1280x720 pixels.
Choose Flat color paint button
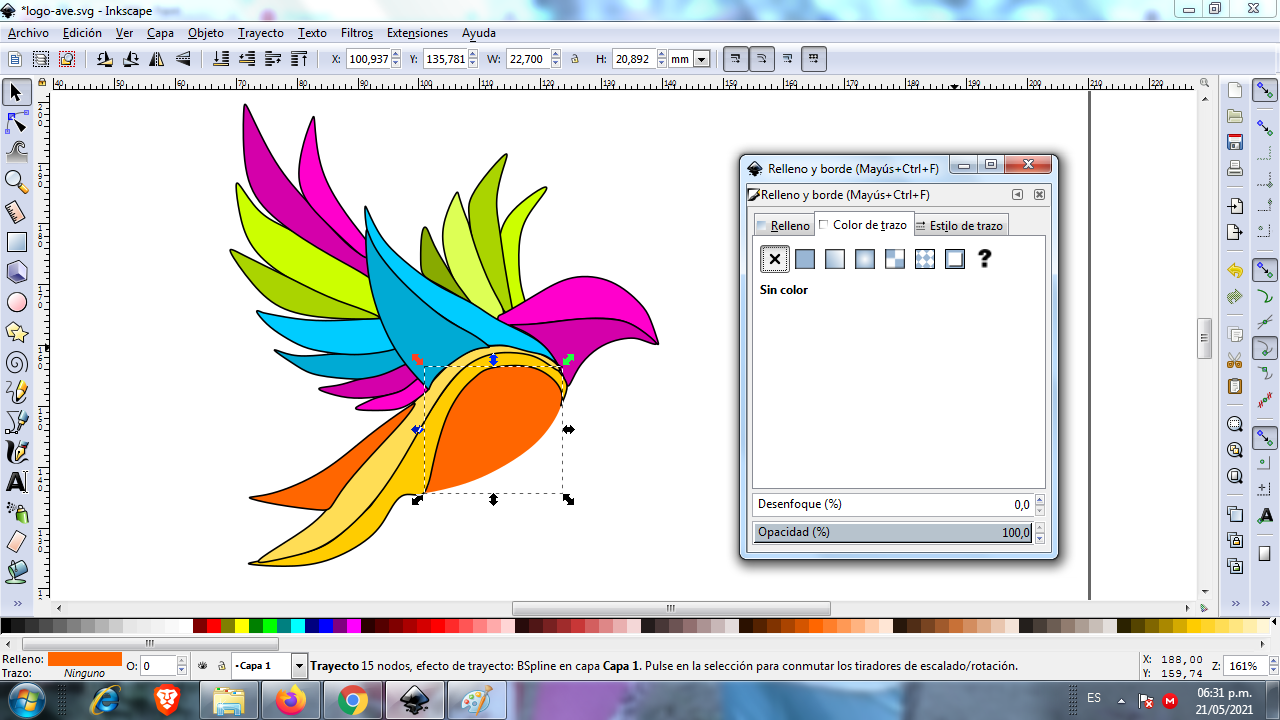pos(805,259)
